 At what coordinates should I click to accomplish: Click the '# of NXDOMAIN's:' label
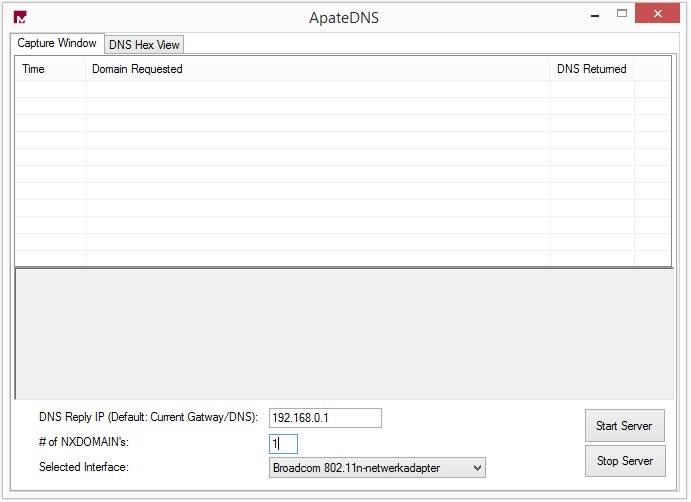[84, 442]
